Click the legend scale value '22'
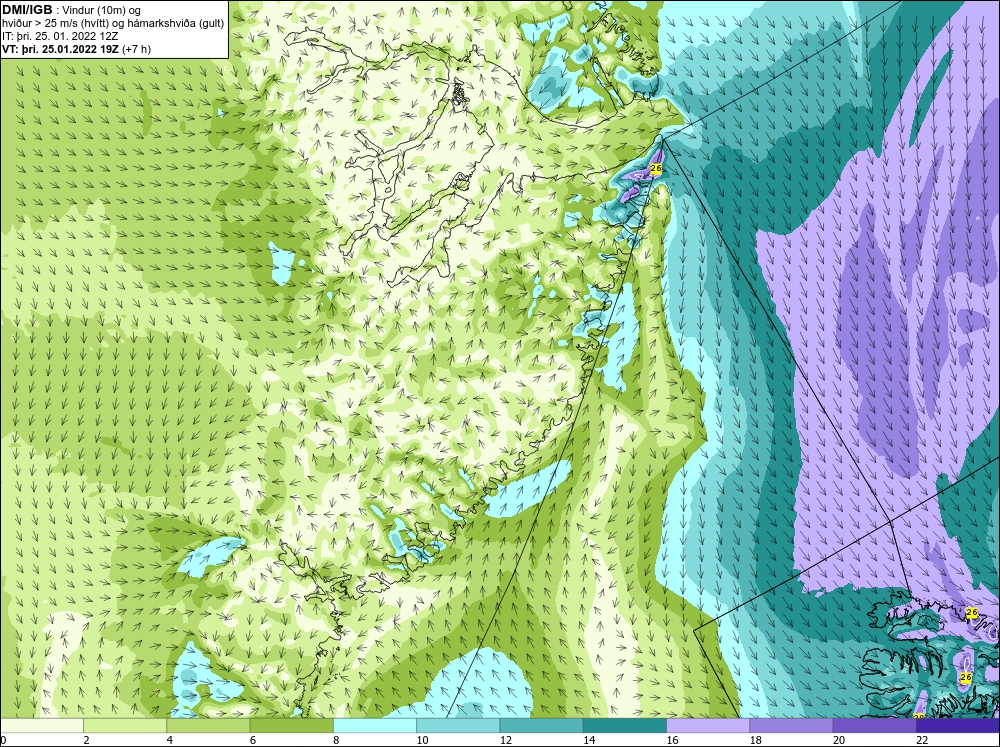Image resolution: width=1000 pixels, height=747 pixels. pyautogui.click(x=922, y=740)
